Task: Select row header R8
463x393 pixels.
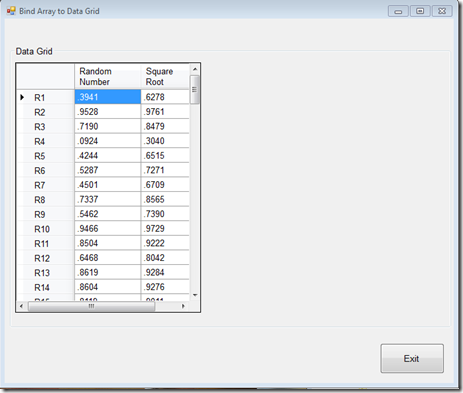Action: pos(45,199)
